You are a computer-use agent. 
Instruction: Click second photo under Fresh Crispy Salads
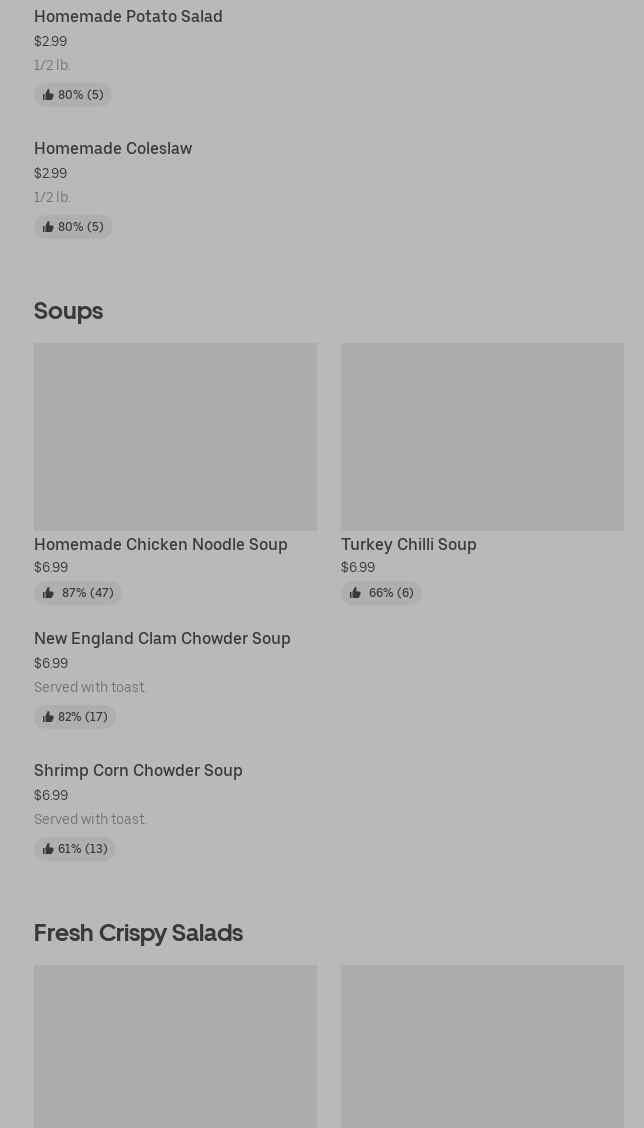[482, 1046]
